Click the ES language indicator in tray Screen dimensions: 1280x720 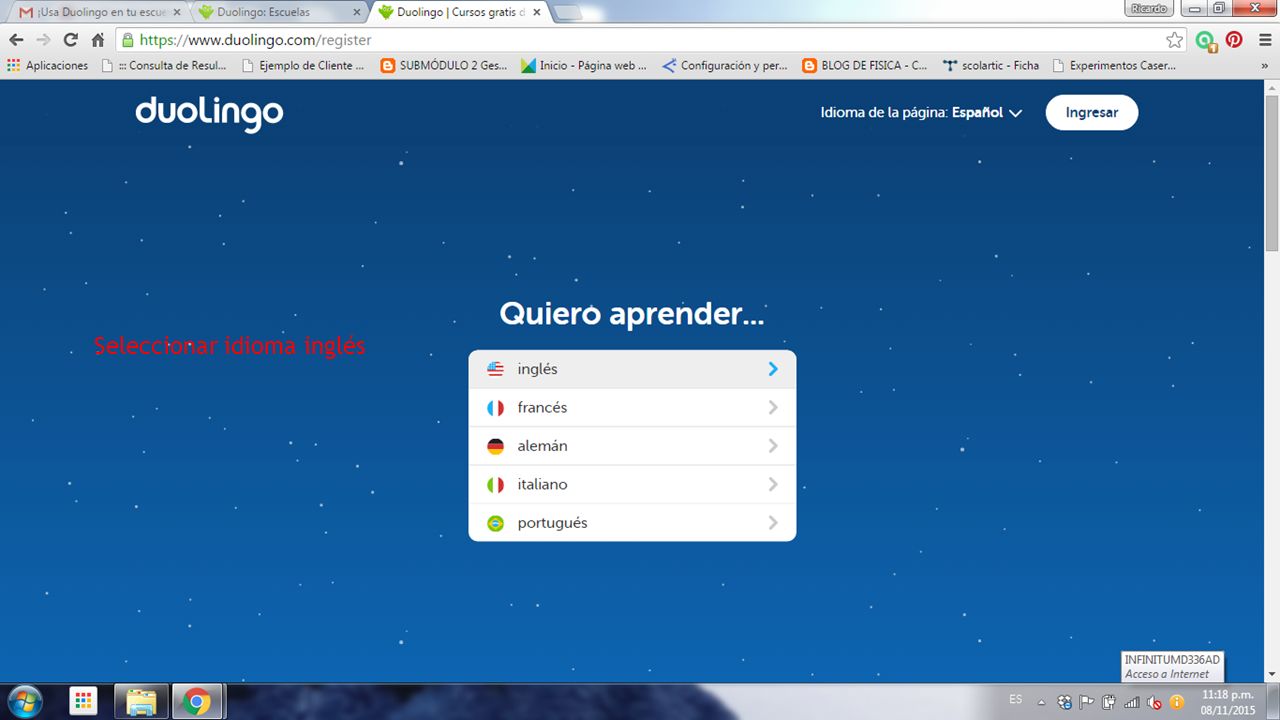[x=1016, y=699]
